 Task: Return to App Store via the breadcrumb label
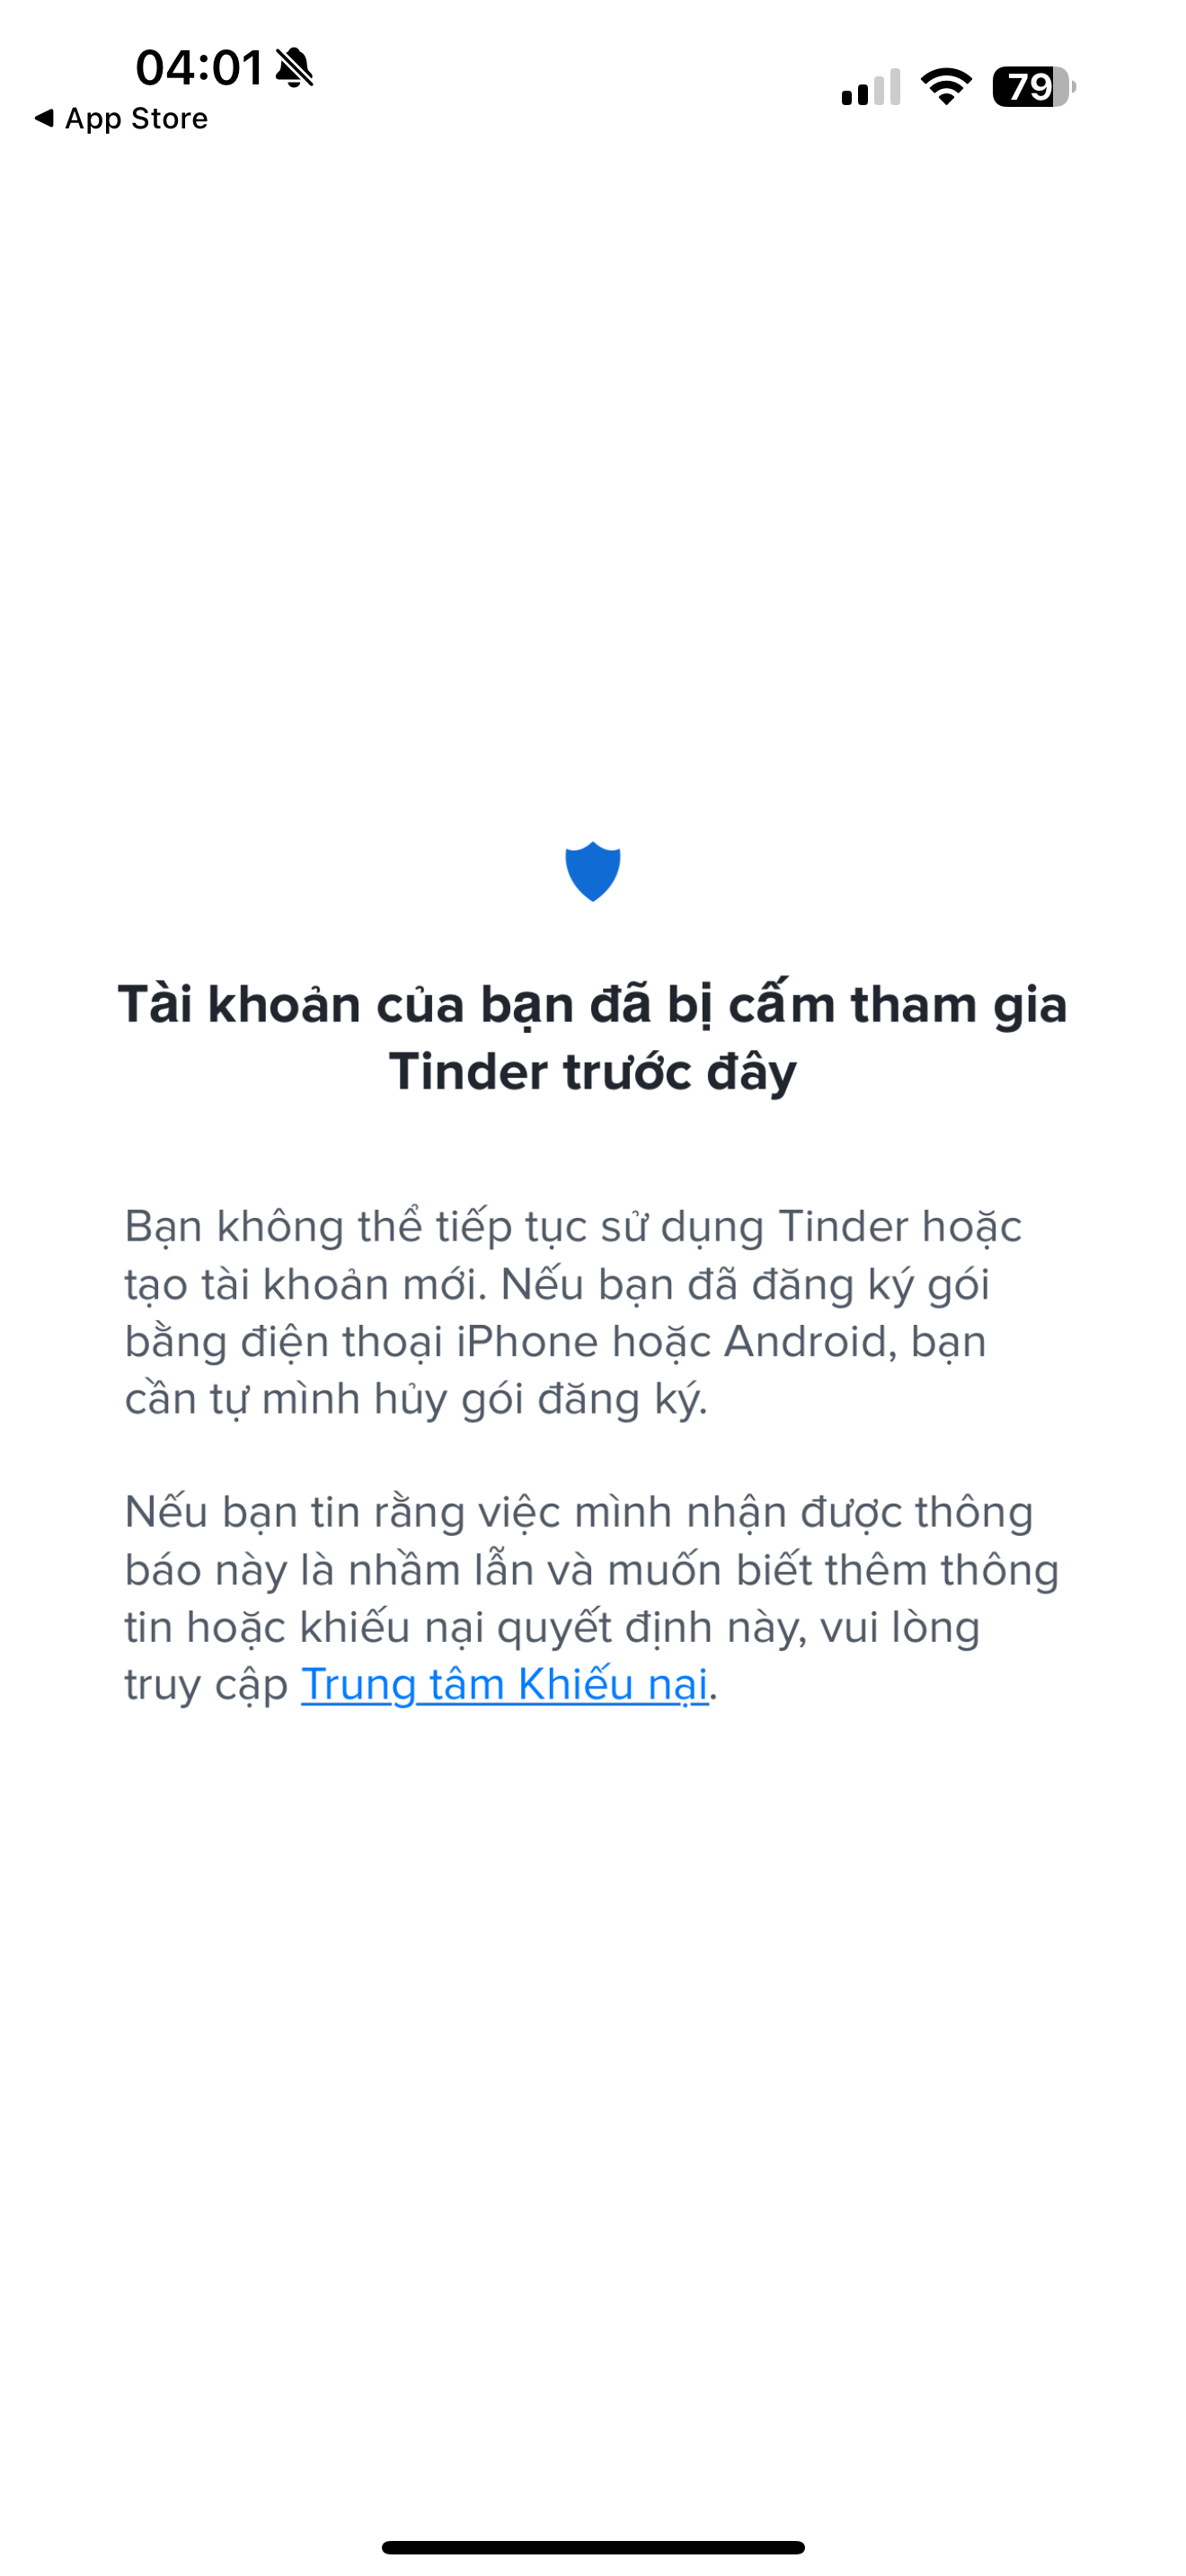(x=136, y=118)
